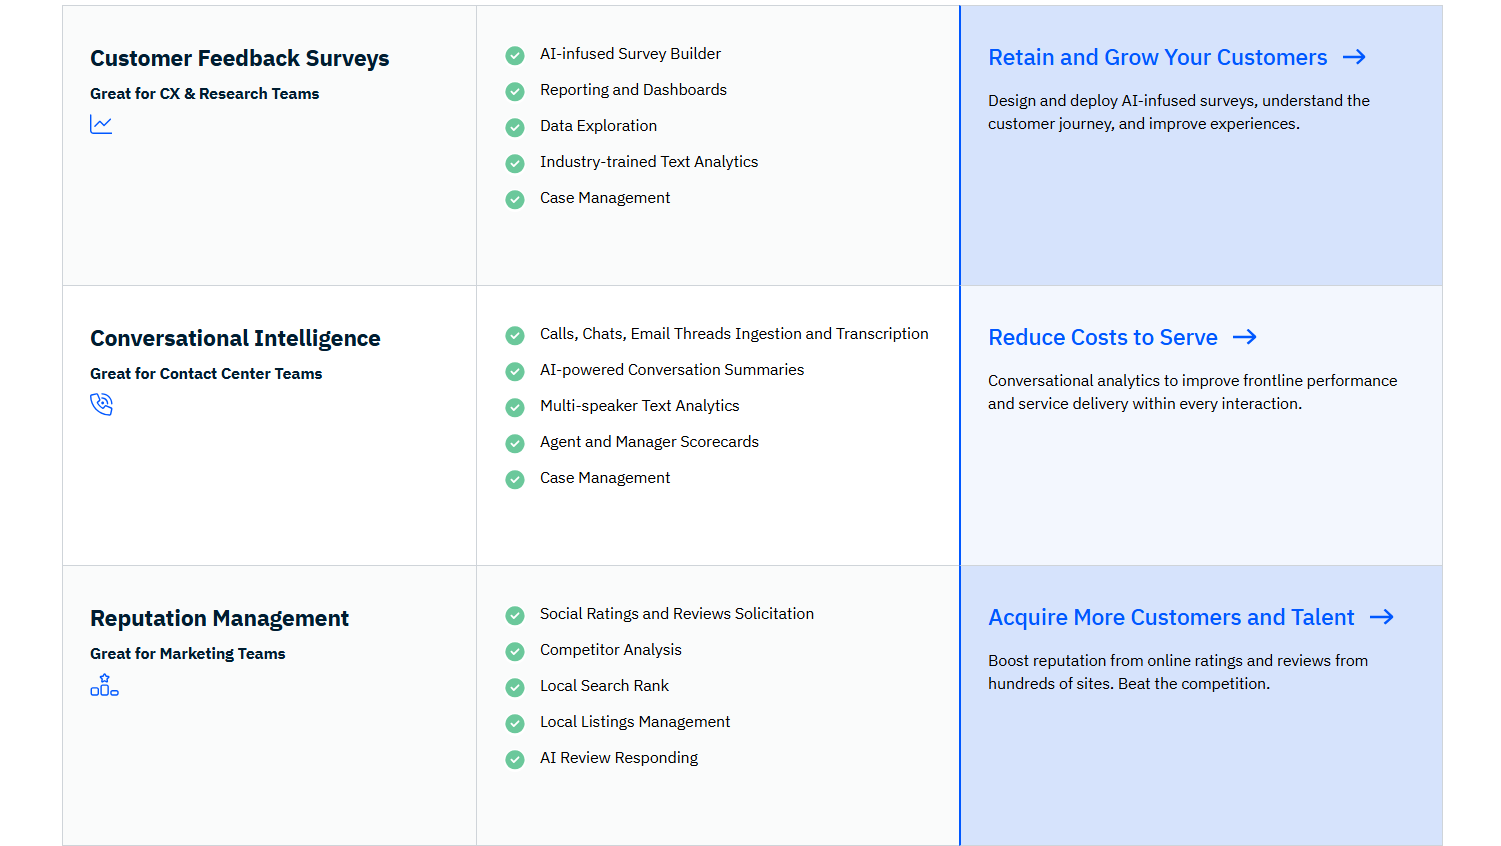The image size is (1501, 846).
Task: Click the Multi-speaker Text Analytics feature text
Action: [x=639, y=406]
